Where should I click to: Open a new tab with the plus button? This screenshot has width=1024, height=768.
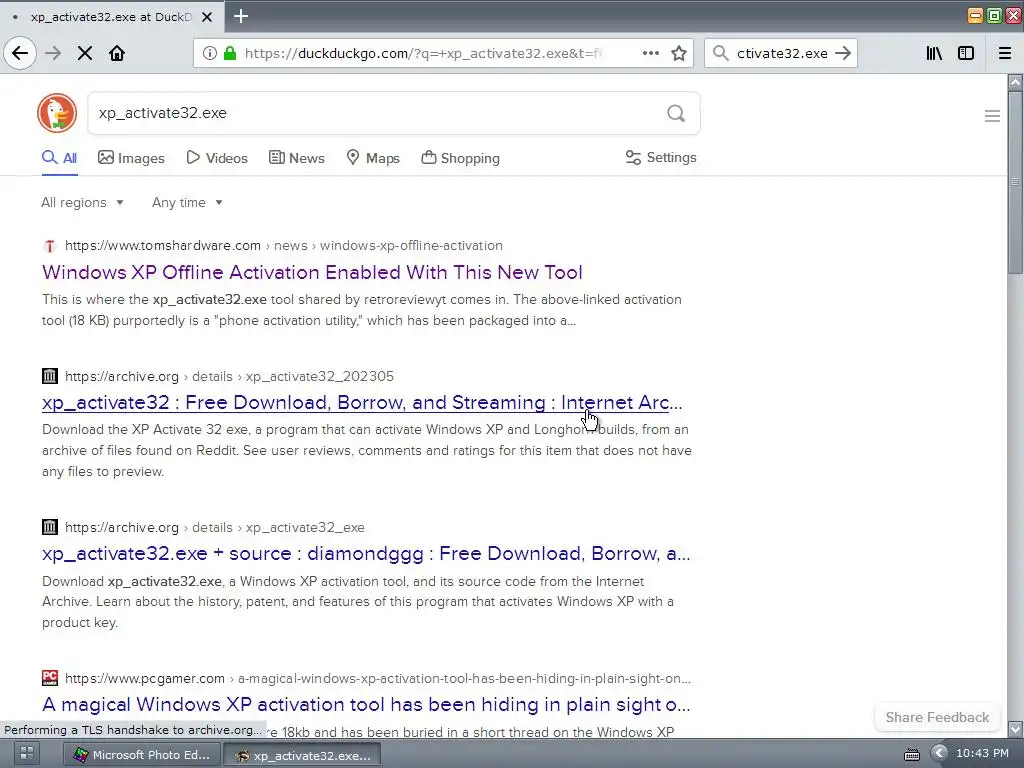pos(241,16)
